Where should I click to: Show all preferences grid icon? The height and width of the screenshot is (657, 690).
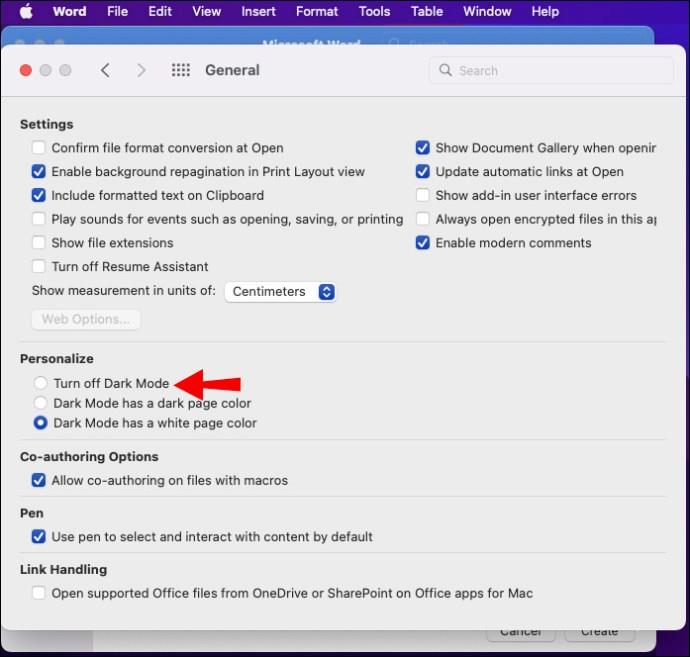point(181,70)
